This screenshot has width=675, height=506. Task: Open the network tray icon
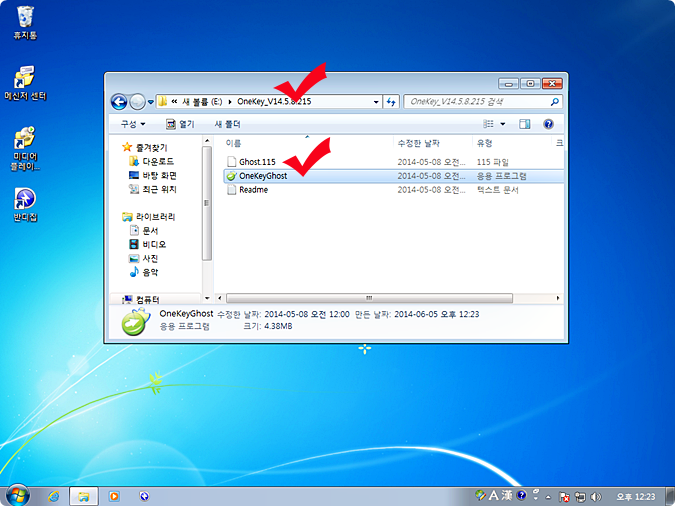580,497
